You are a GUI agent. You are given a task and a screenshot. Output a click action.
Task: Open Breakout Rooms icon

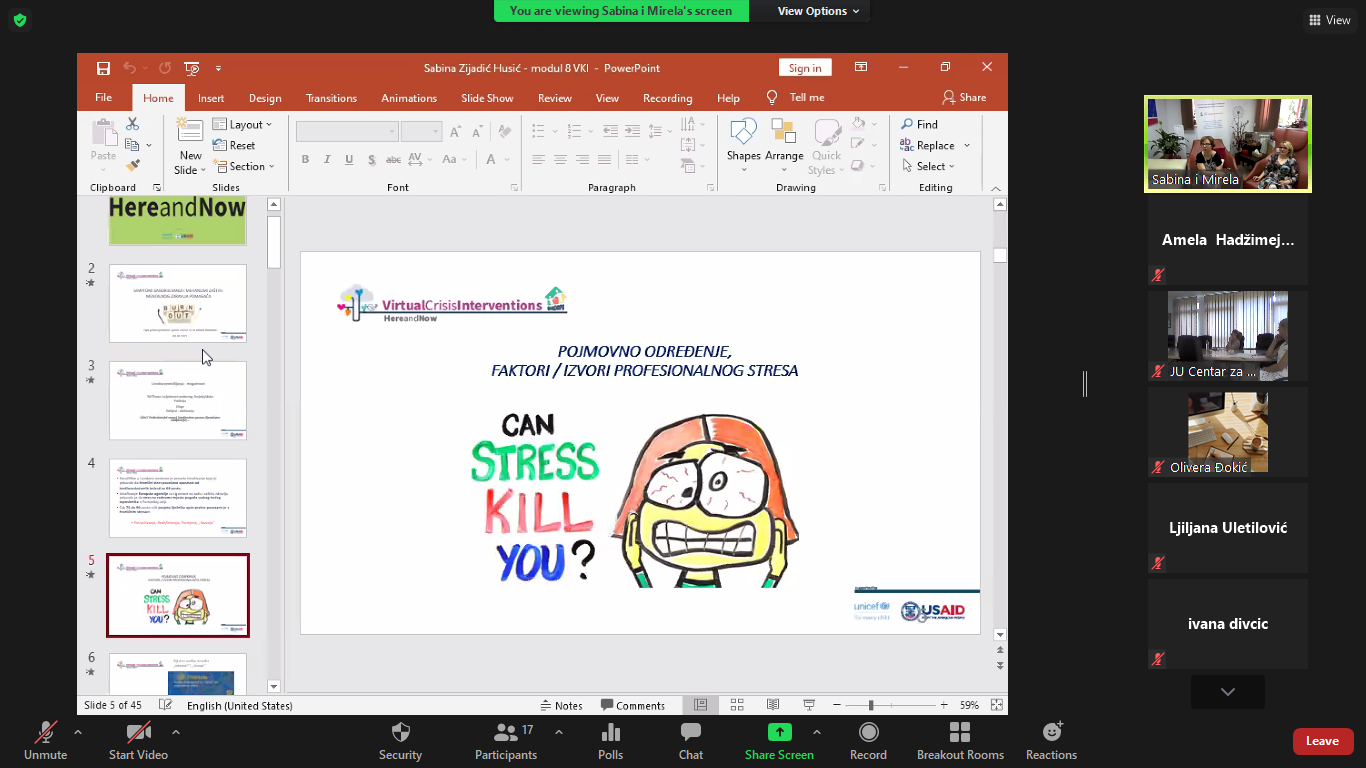pos(960,732)
